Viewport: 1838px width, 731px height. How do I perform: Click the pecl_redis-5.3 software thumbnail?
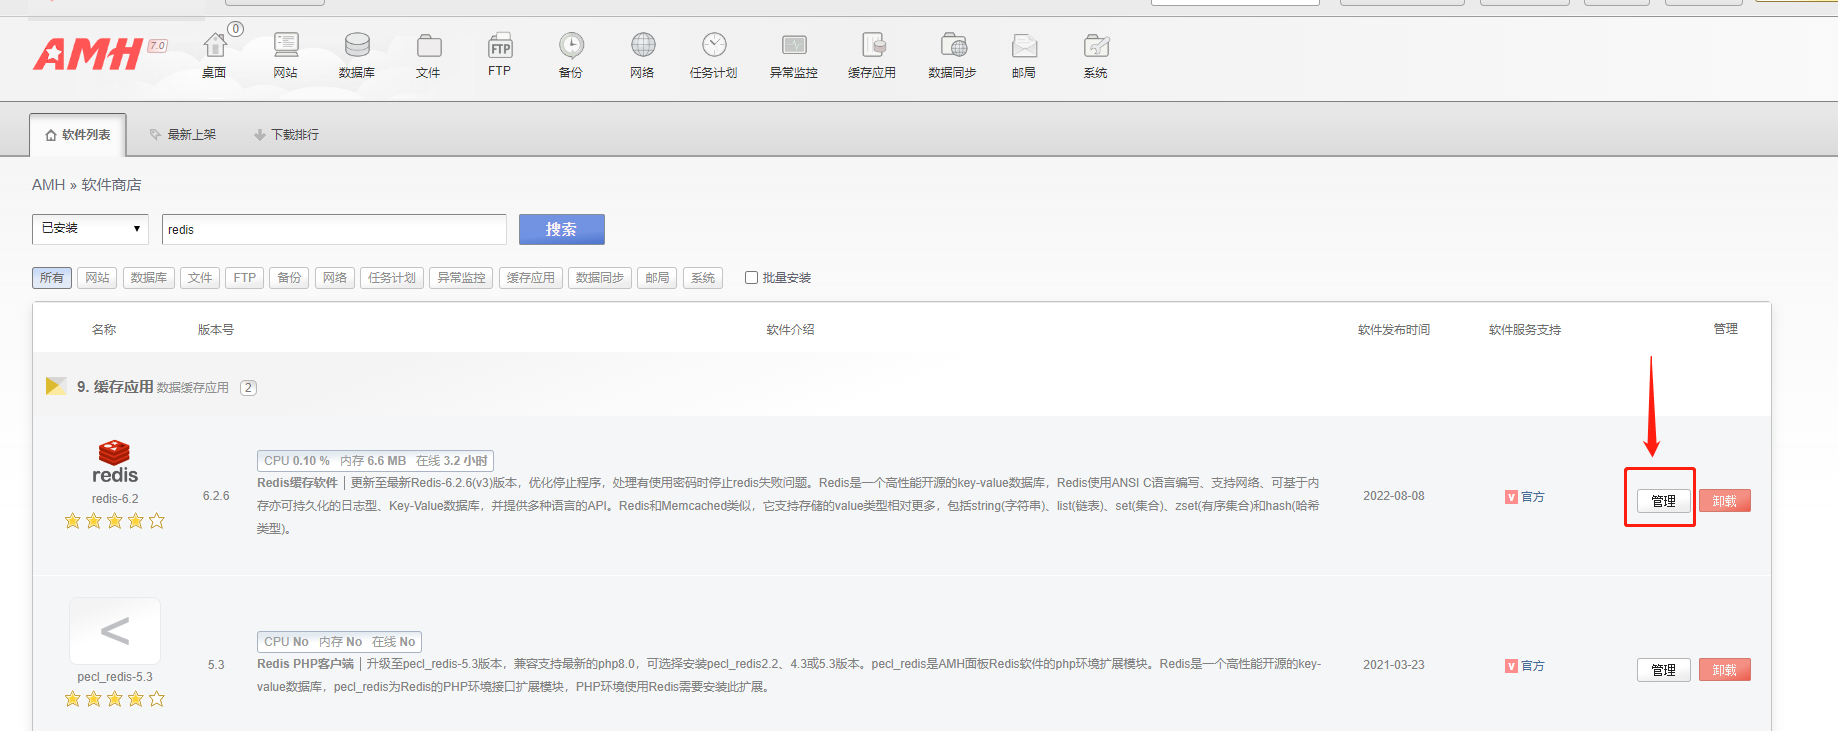(x=115, y=631)
